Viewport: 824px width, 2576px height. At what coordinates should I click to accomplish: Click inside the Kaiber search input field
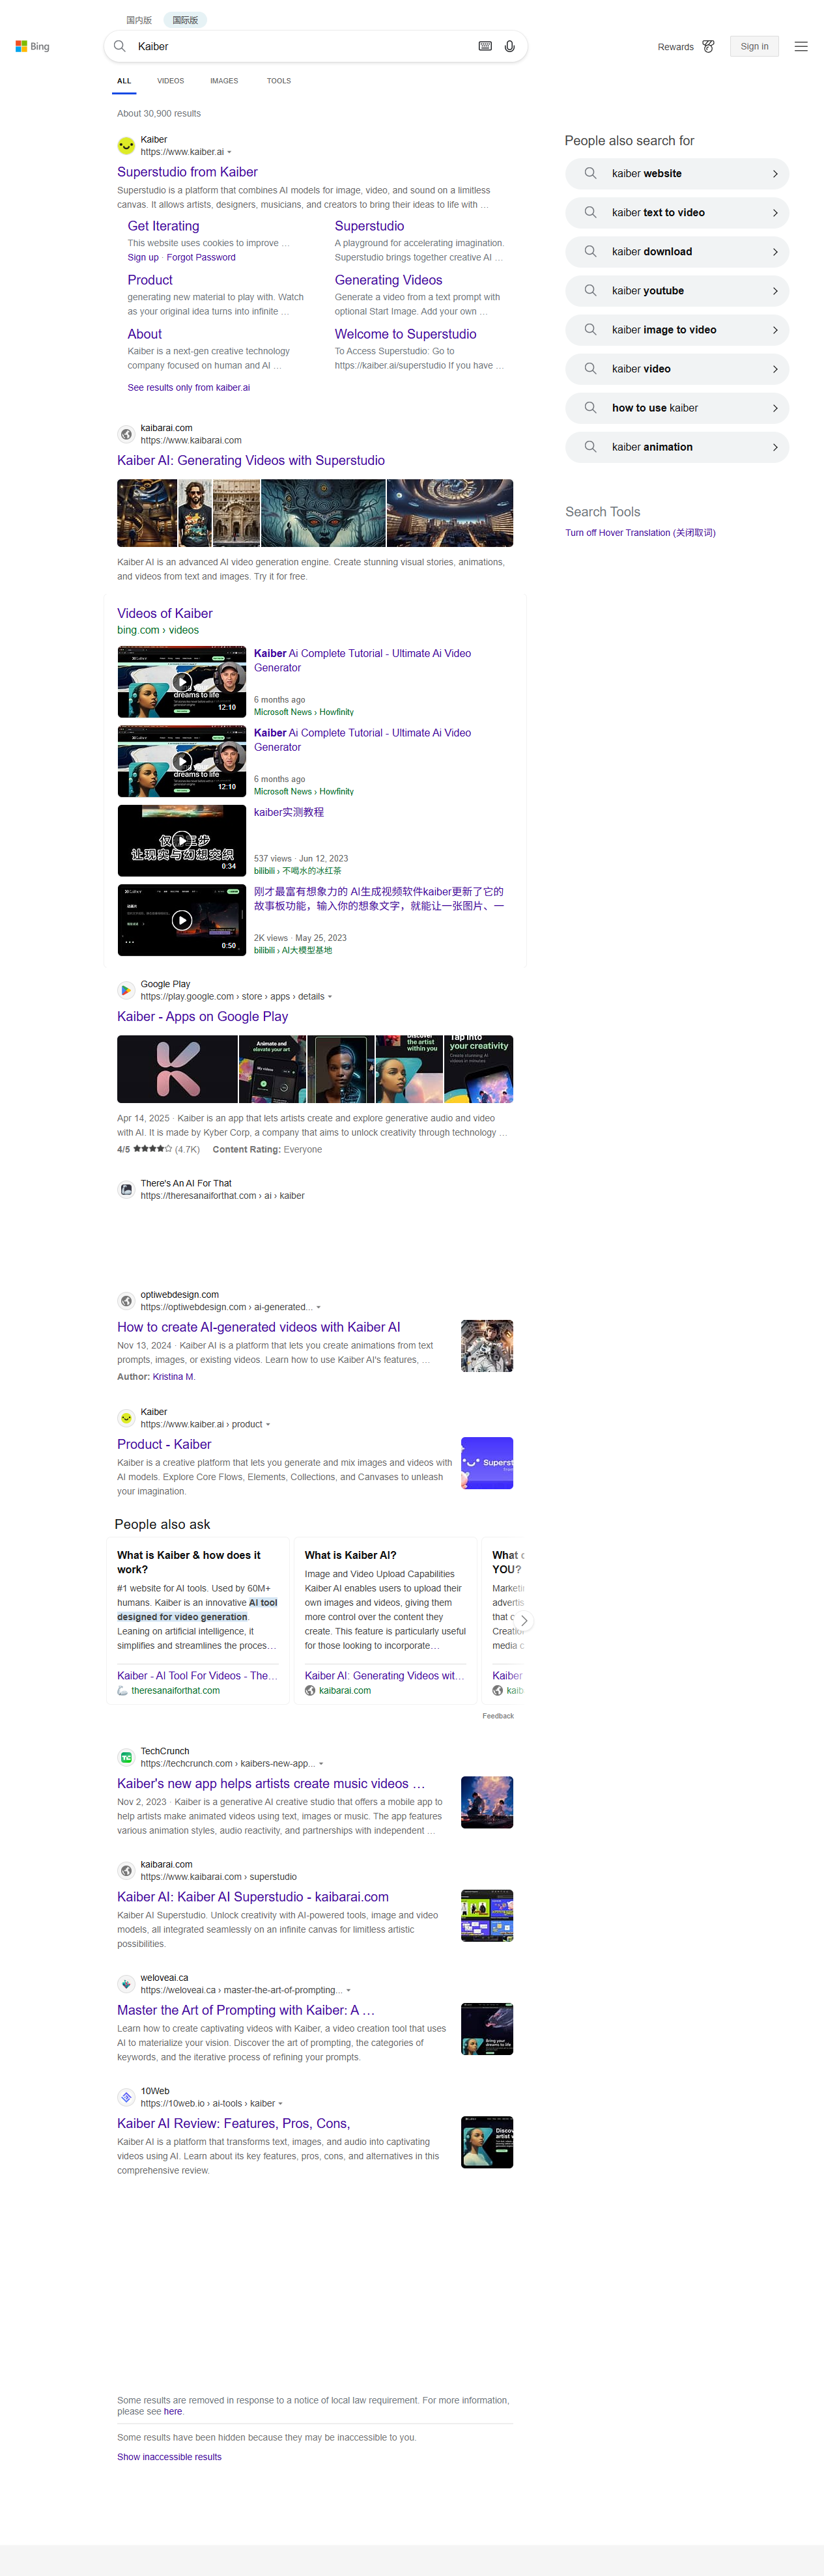coord(300,47)
